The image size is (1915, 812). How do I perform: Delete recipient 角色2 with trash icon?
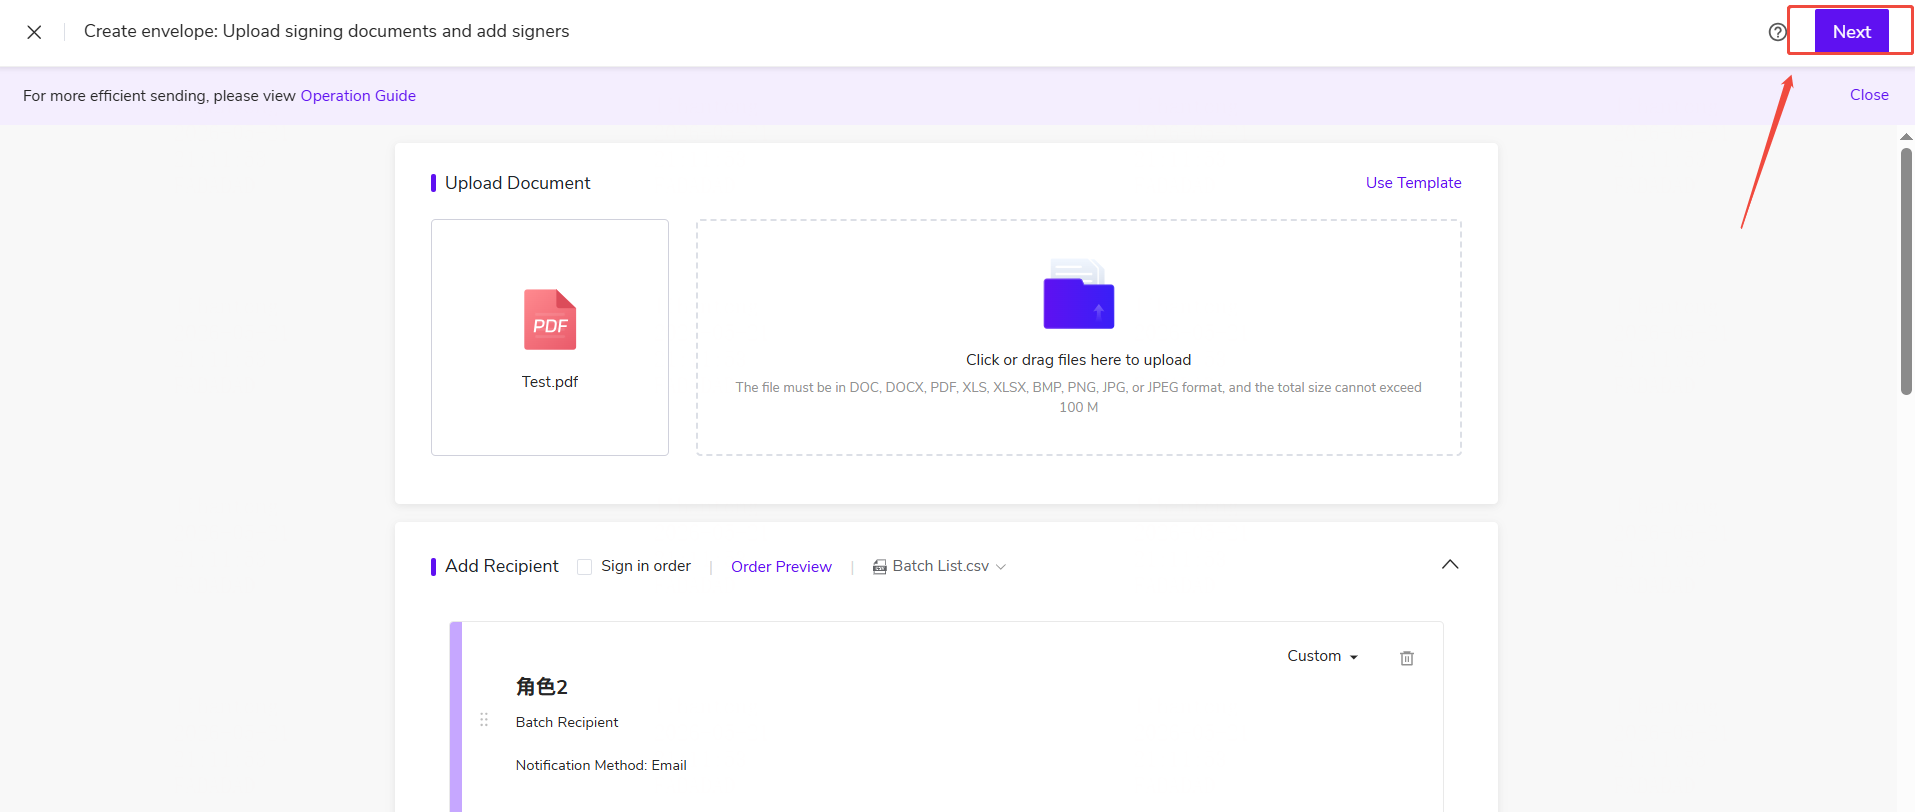pyautogui.click(x=1407, y=658)
